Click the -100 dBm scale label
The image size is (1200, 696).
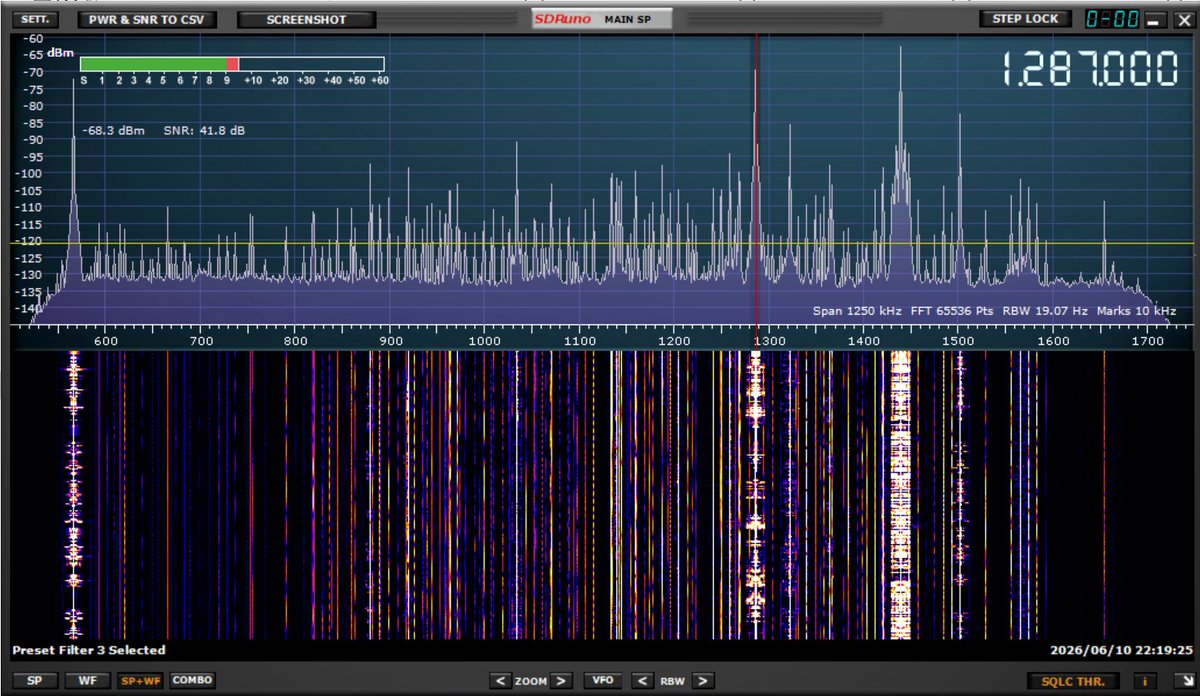tap(29, 174)
